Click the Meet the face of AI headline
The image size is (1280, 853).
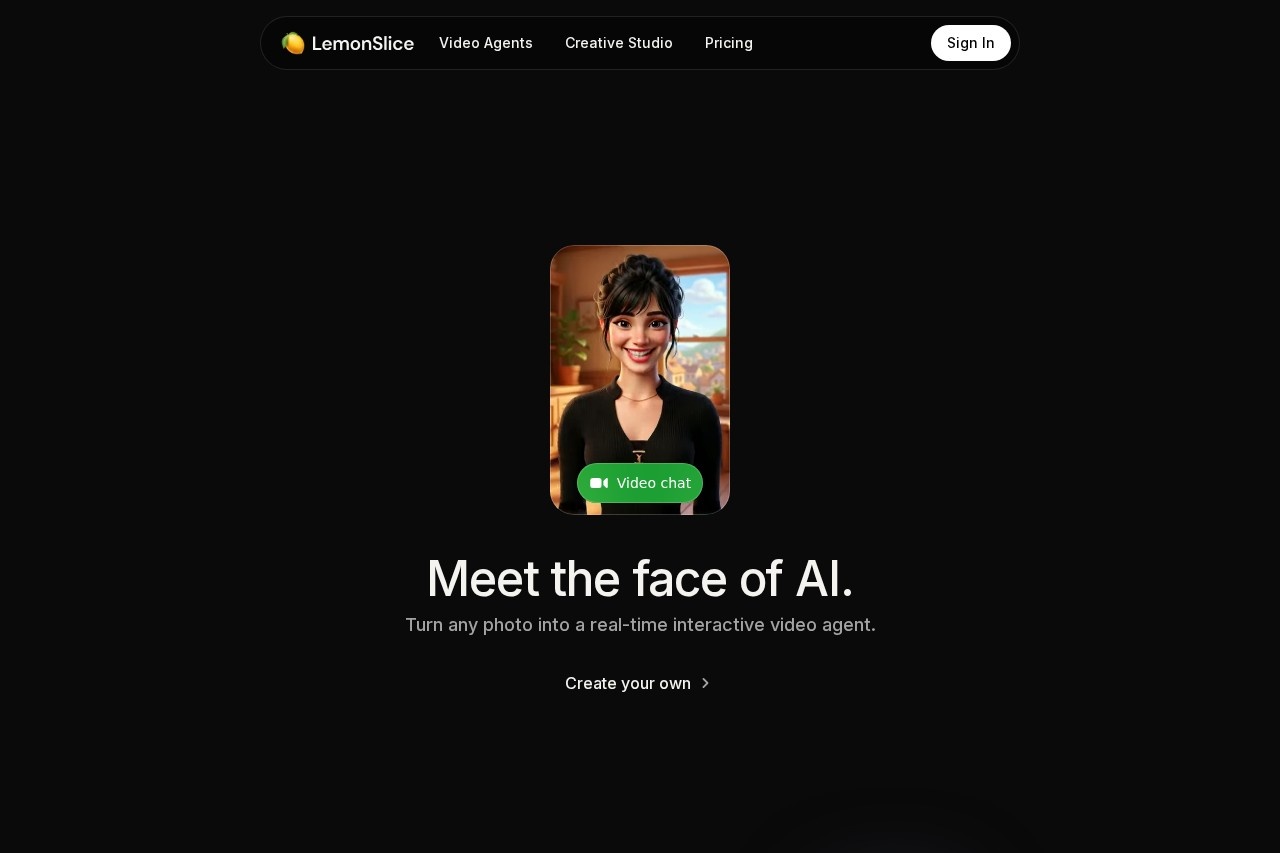(x=640, y=578)
